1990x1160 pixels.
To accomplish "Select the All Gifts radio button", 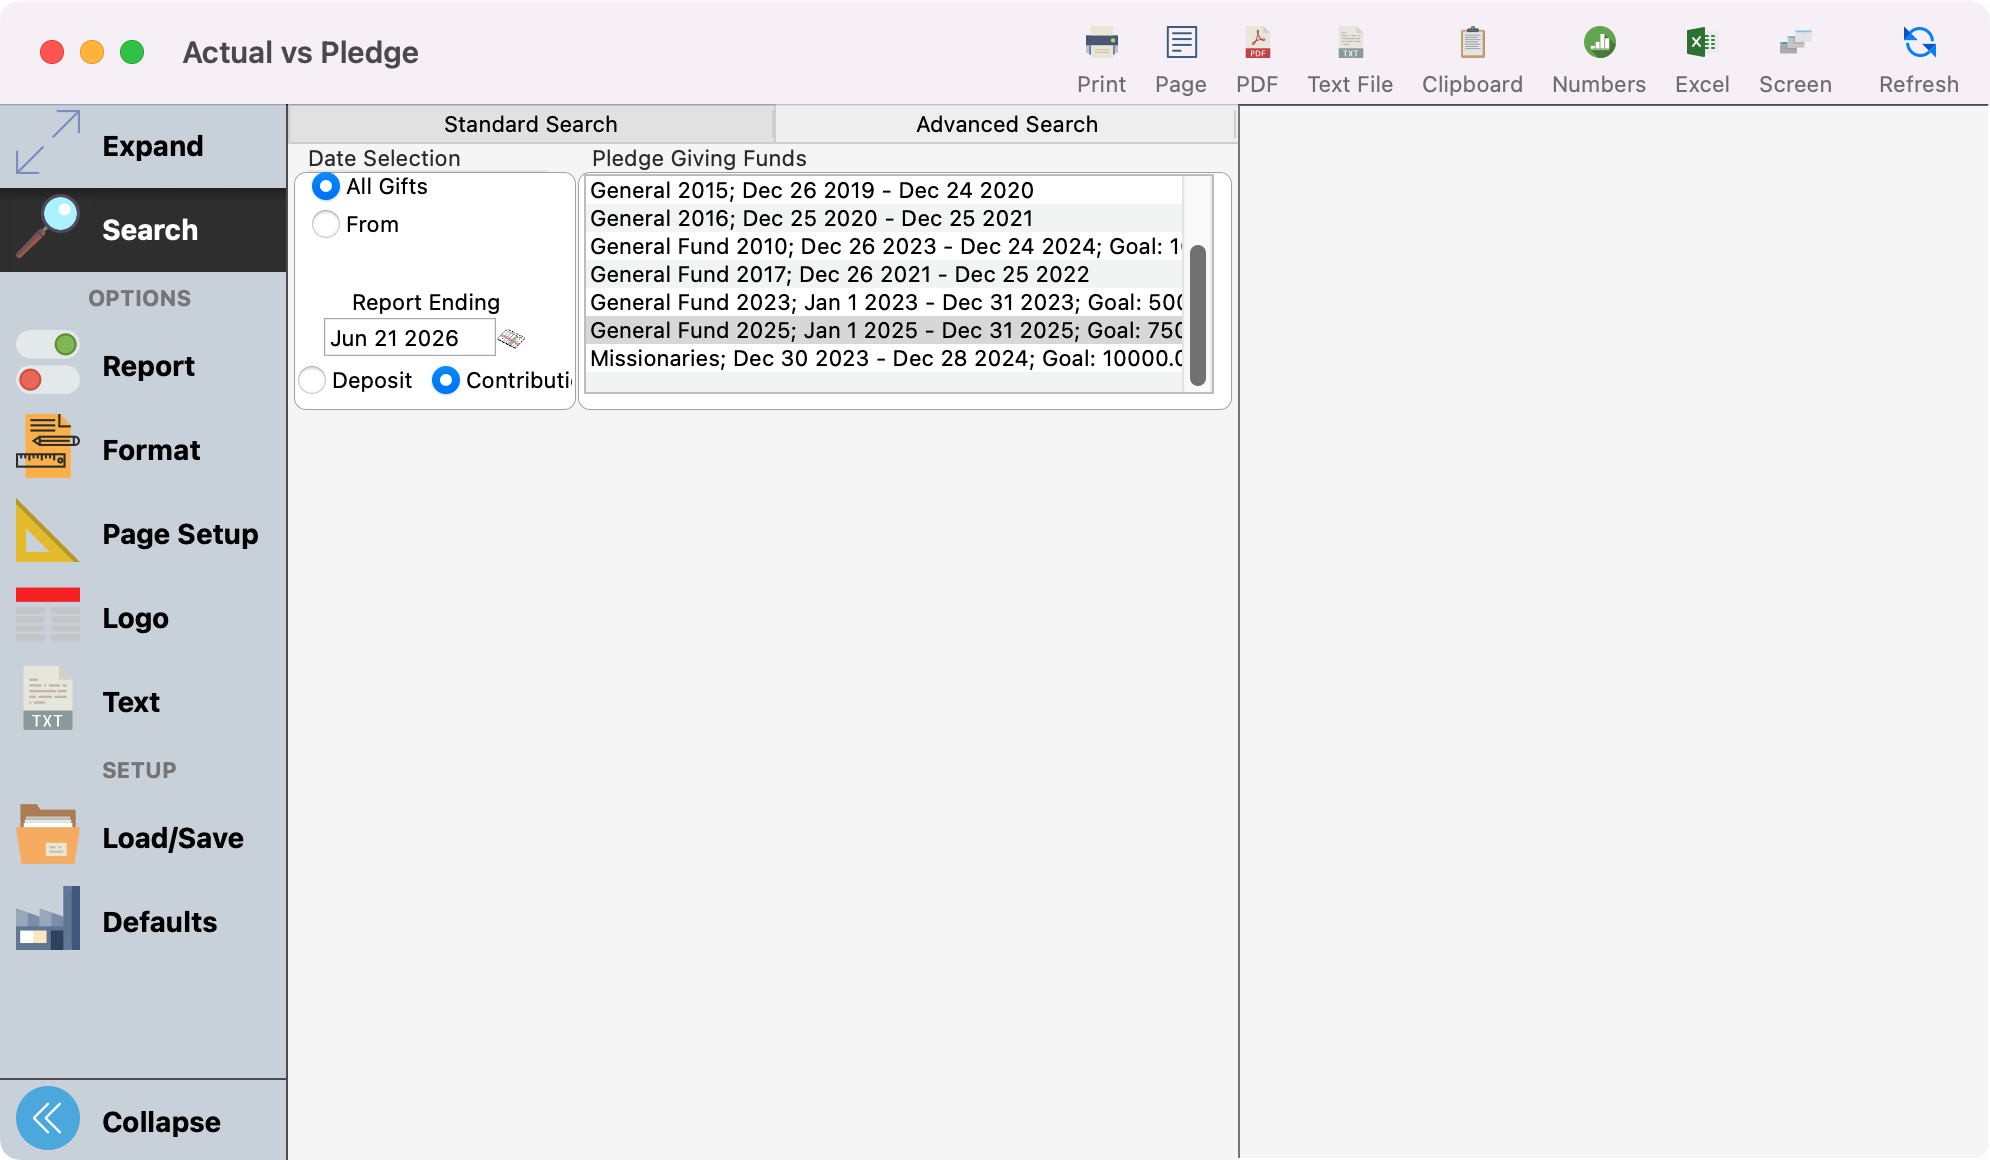I will (326, 187).
